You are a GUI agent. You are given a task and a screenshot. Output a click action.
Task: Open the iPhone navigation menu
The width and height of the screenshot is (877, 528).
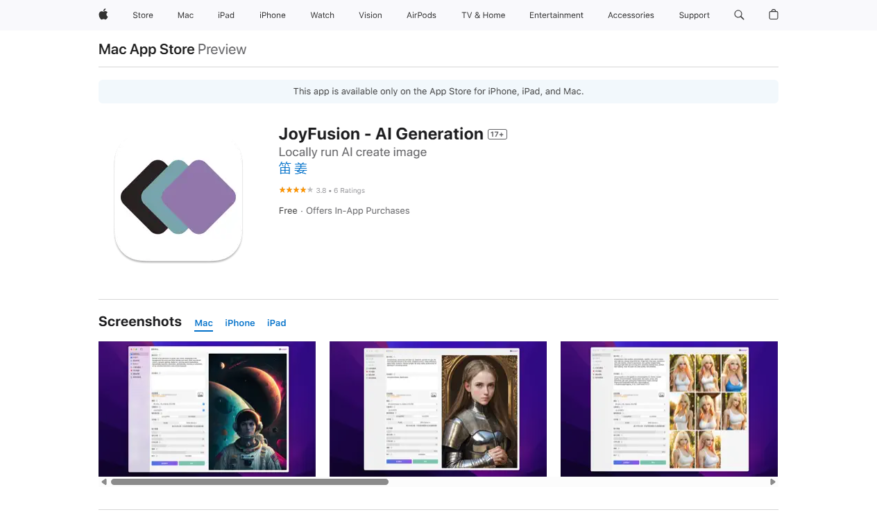pos(272,15)
